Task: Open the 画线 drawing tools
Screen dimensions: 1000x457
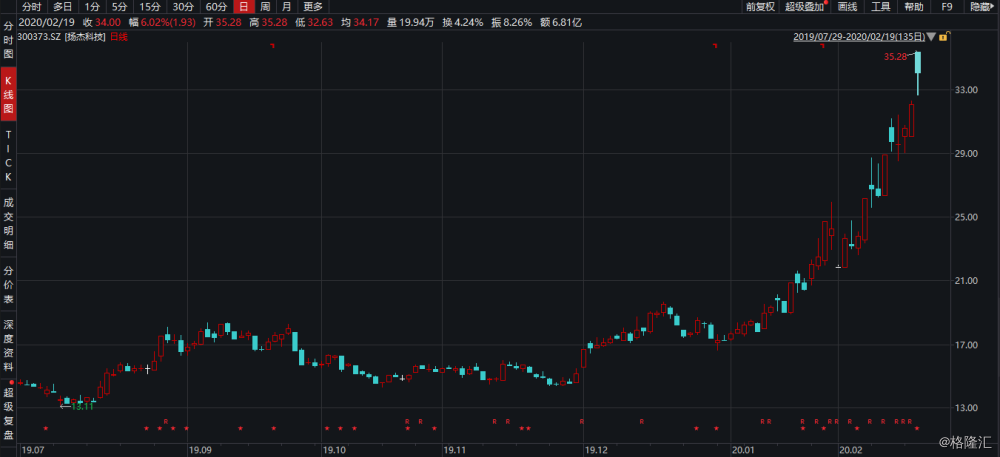Action: click(847, 7)
